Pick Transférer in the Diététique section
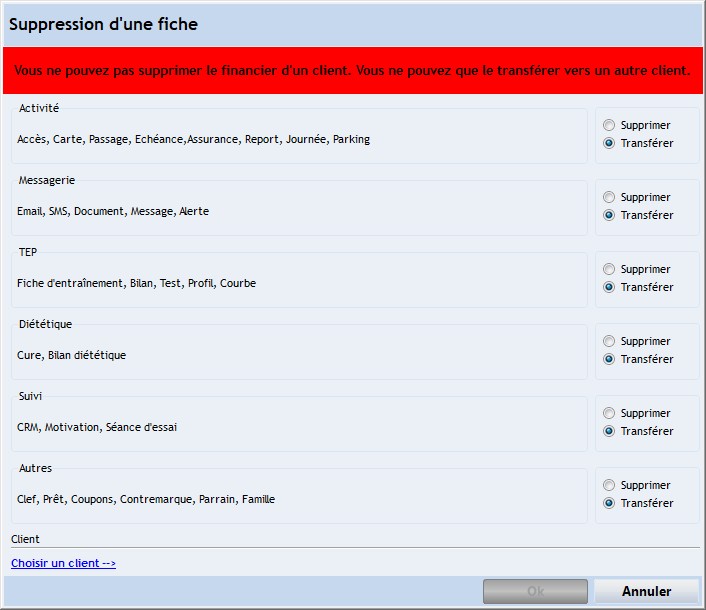Viewport: 706px width, 610px height. point(609,360)
